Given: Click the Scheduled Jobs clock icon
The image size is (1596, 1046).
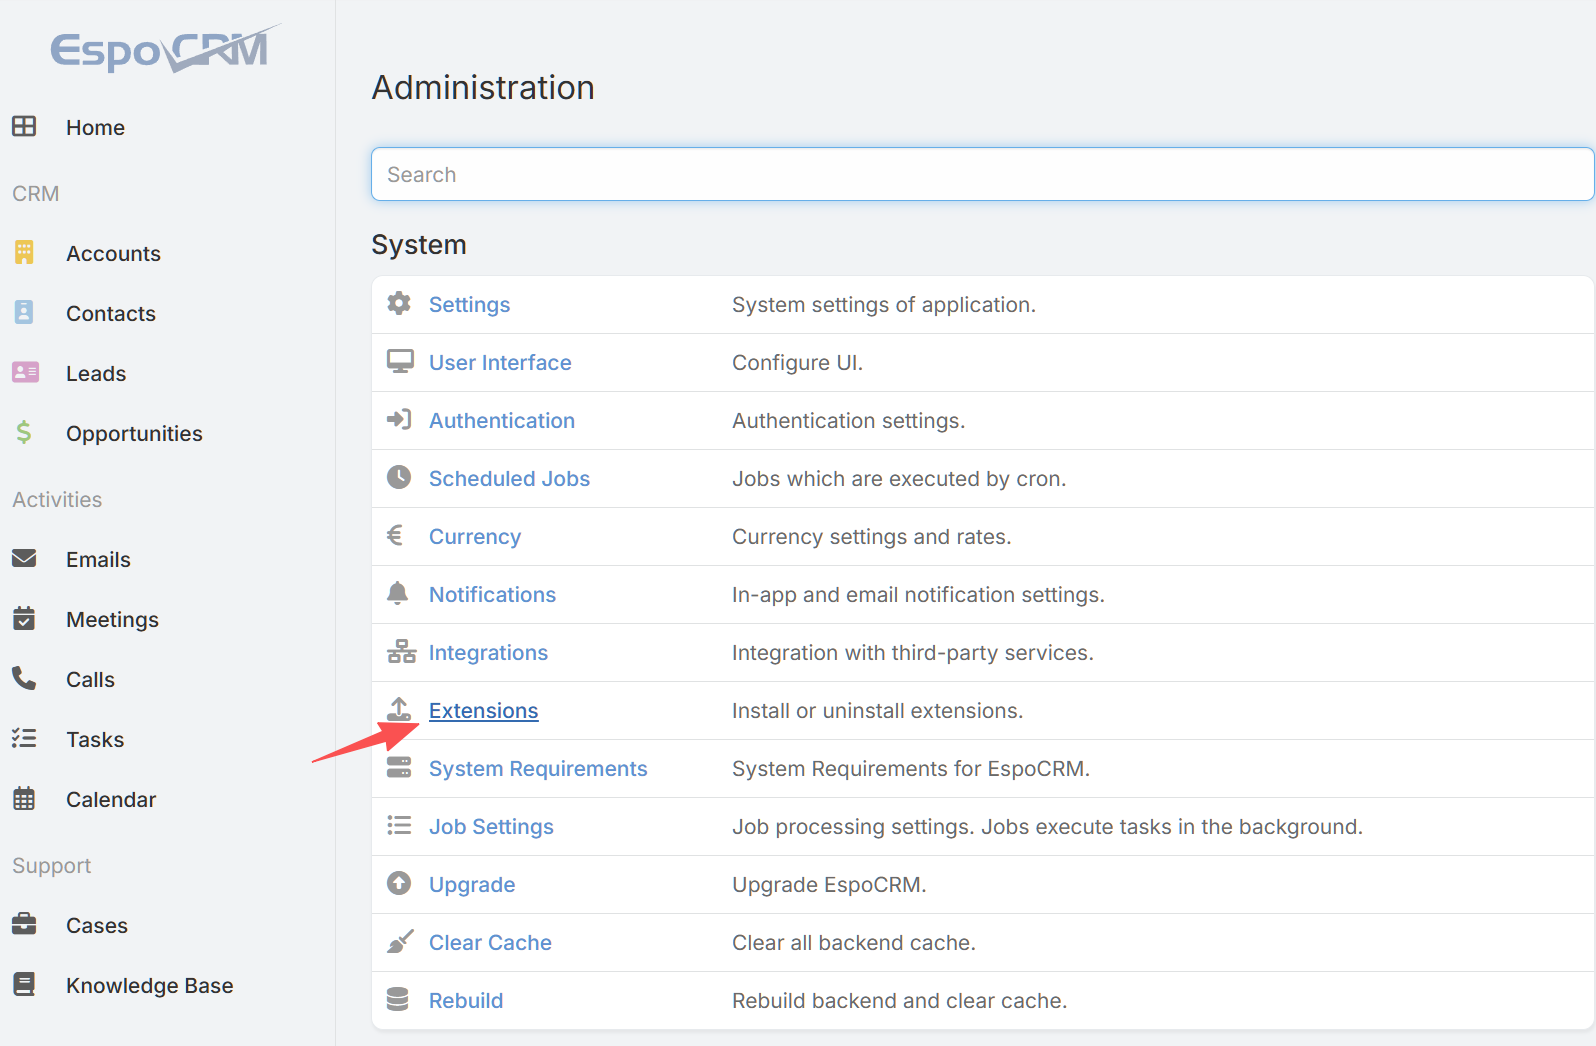Looking at the screenshot, I should pos(399,477).
